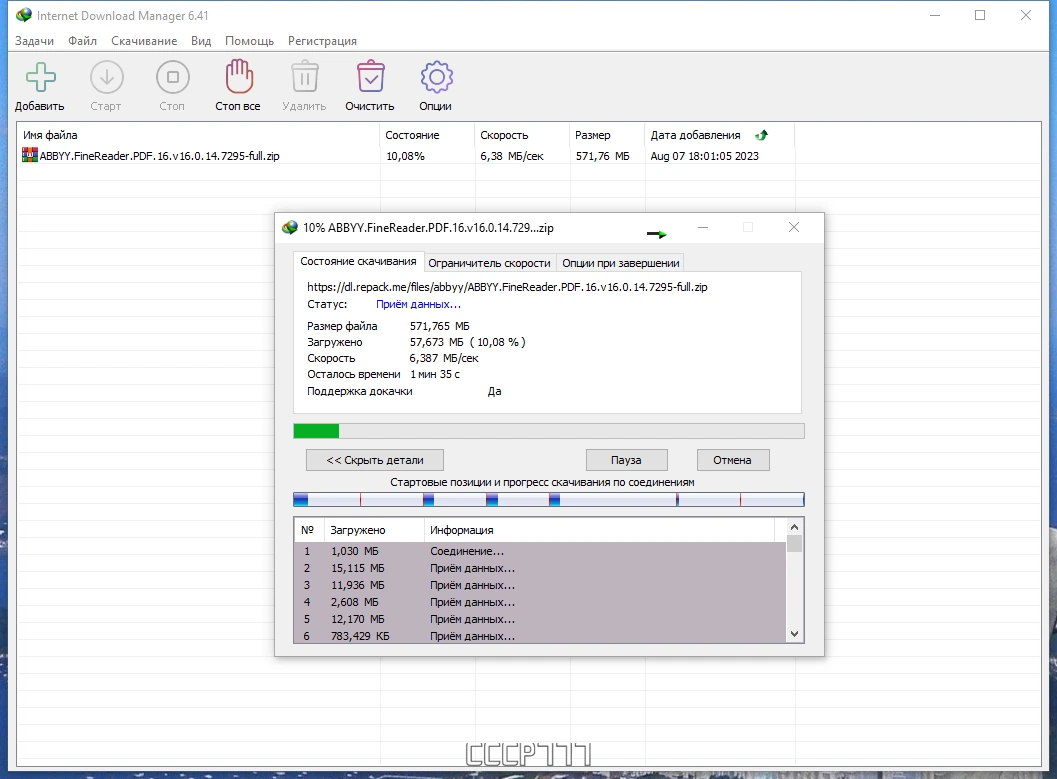Click scroll-down arrow in connections list

(795, 633)
